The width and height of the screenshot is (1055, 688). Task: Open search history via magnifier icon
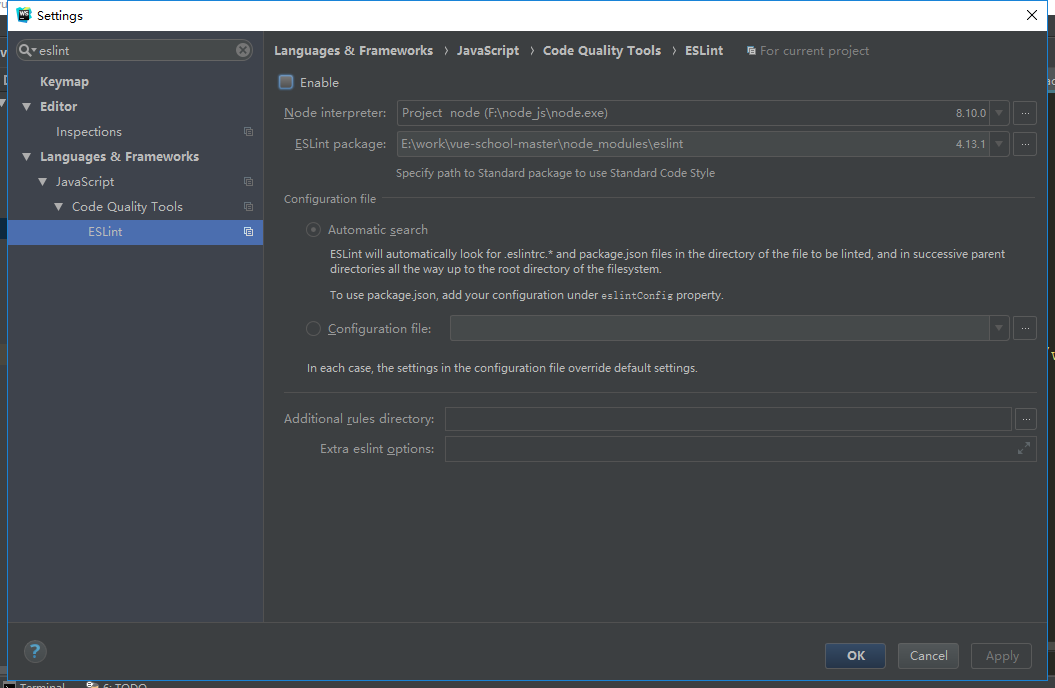pyautogui.click(x=27, y=50)
